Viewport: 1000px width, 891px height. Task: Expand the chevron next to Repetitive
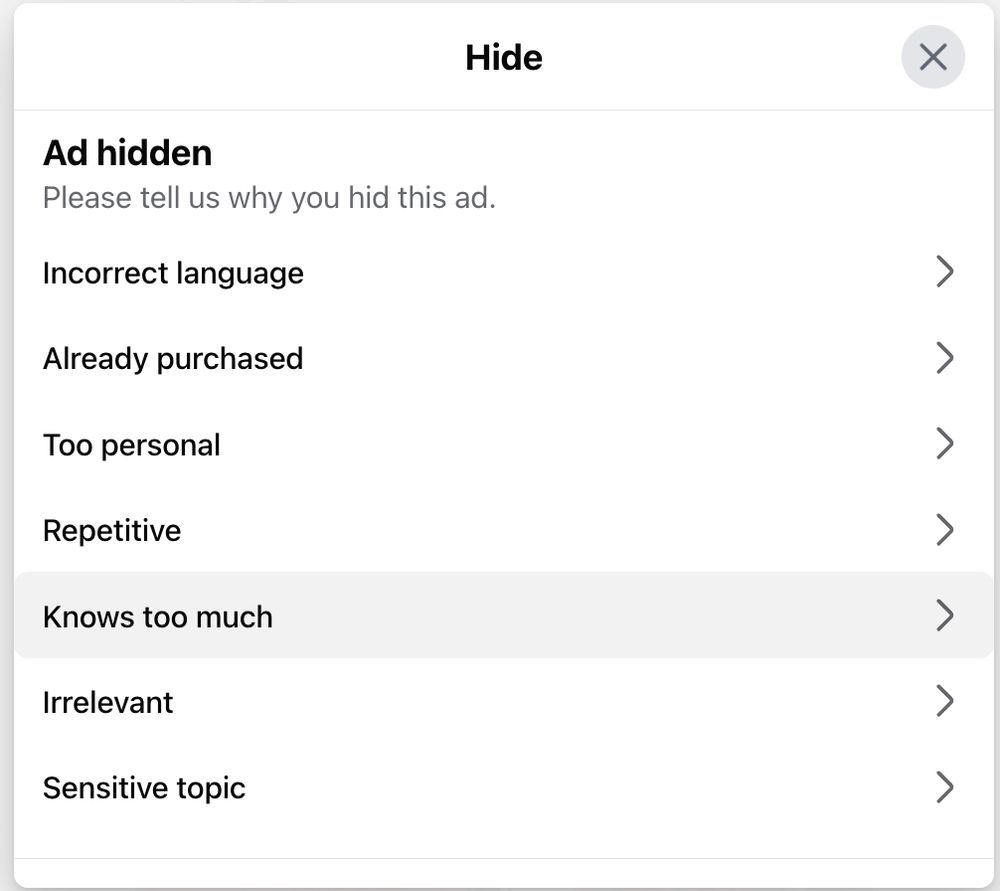pyautogui.click(x=945, y=529)
